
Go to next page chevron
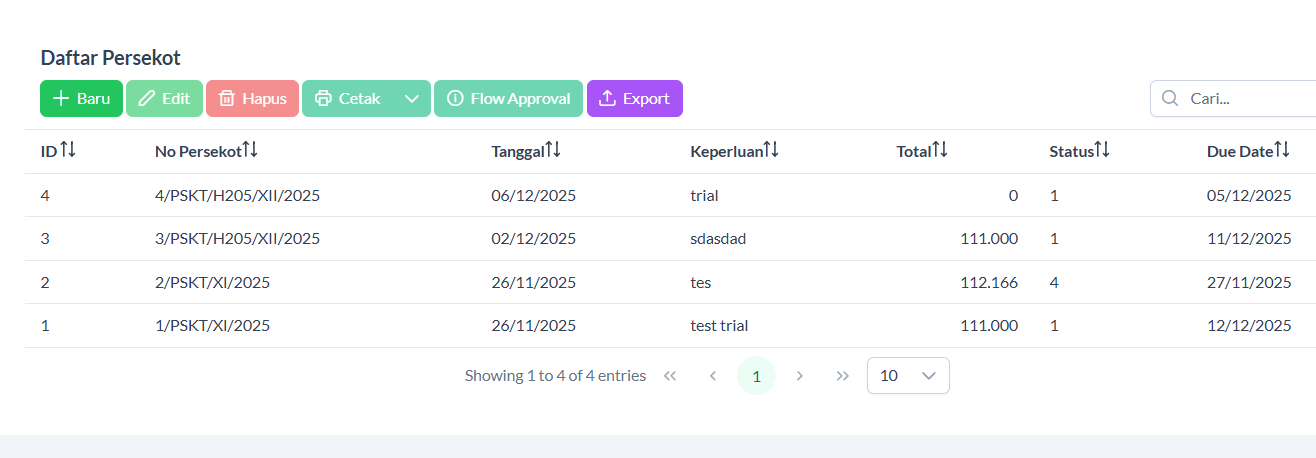click(800, 376)
